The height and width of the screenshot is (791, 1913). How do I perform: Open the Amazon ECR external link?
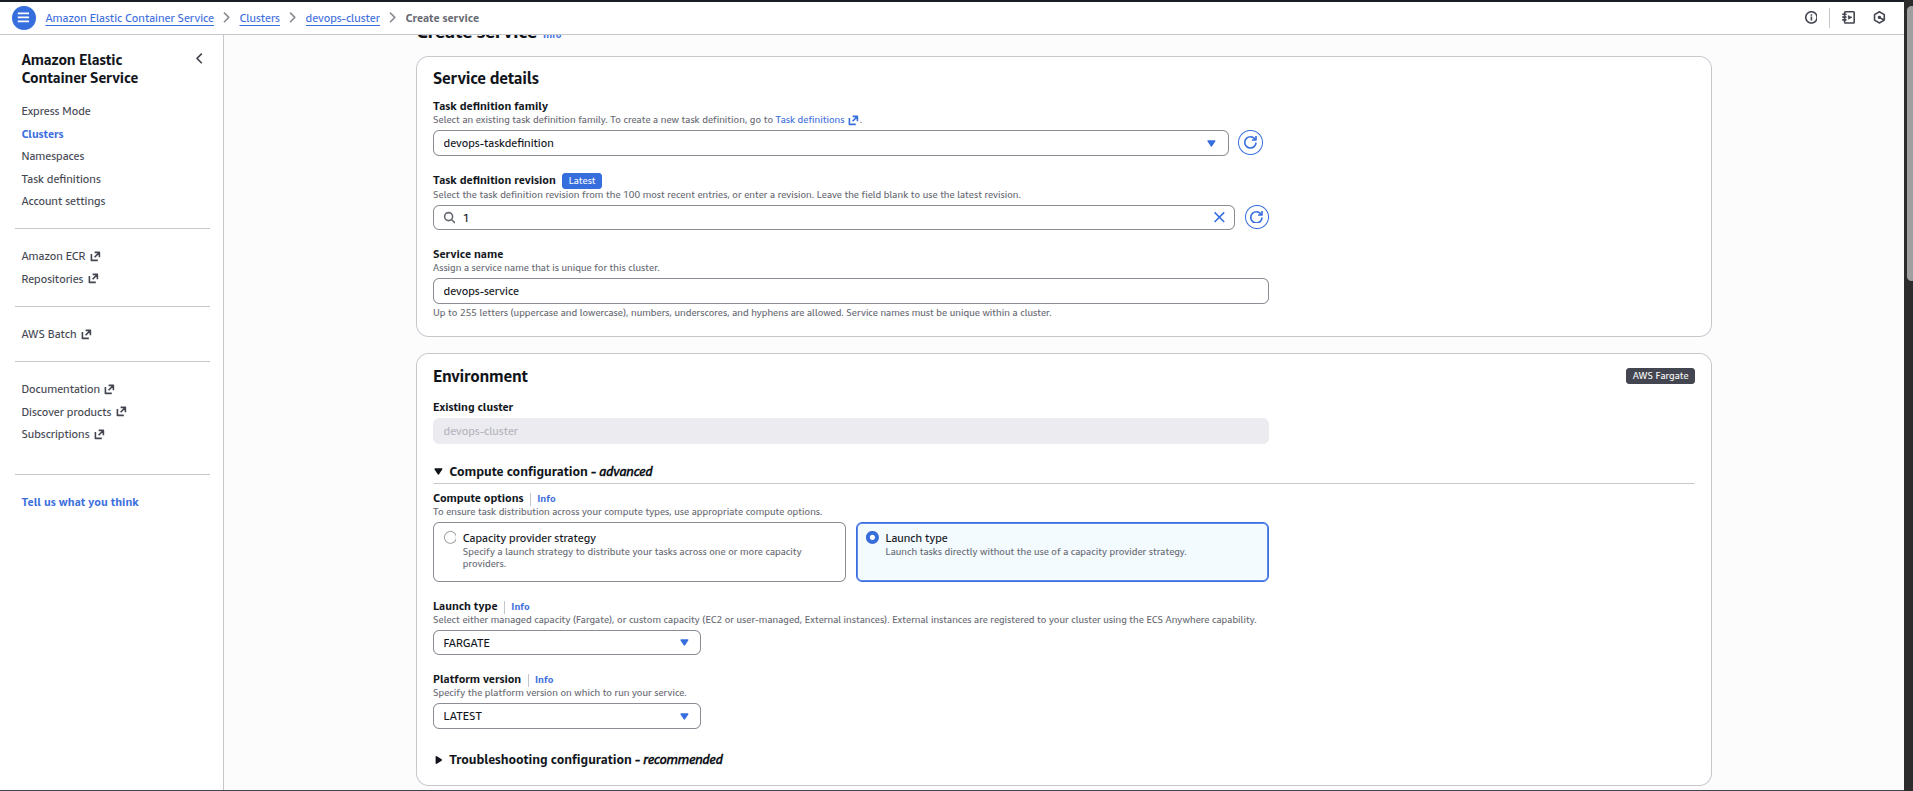[x=61, y=256]
